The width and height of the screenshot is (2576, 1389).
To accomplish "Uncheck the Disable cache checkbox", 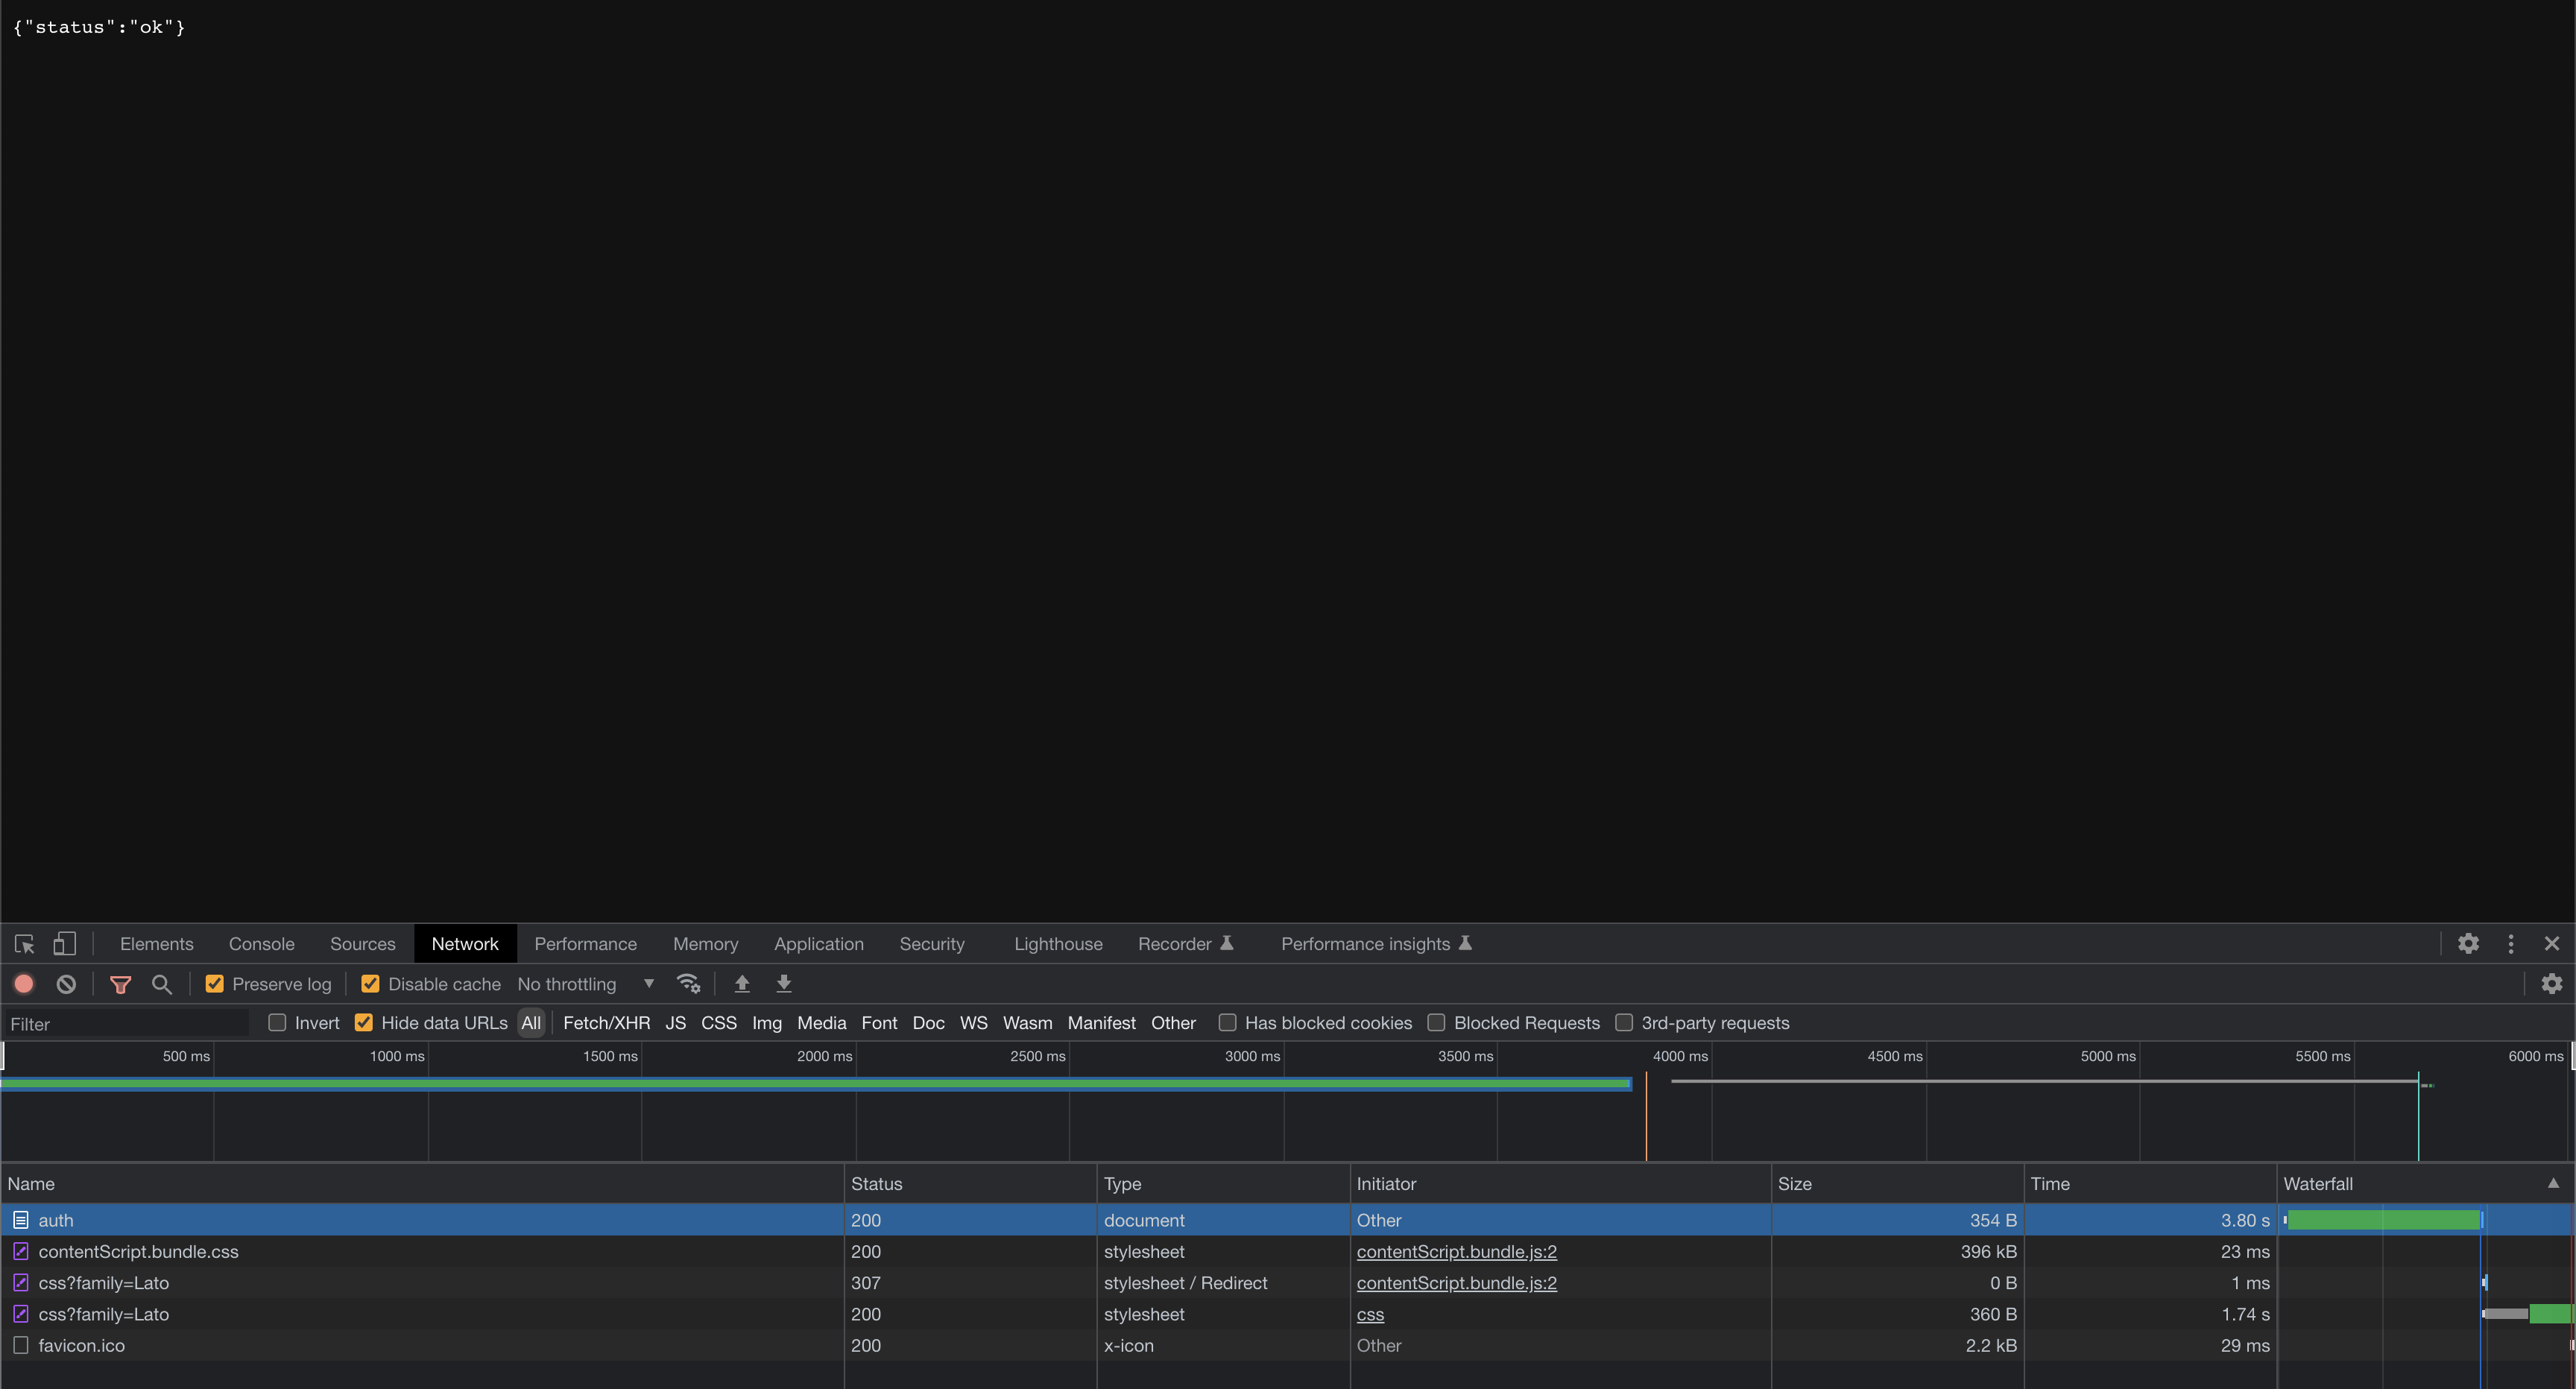I will (x=370, y=984).
